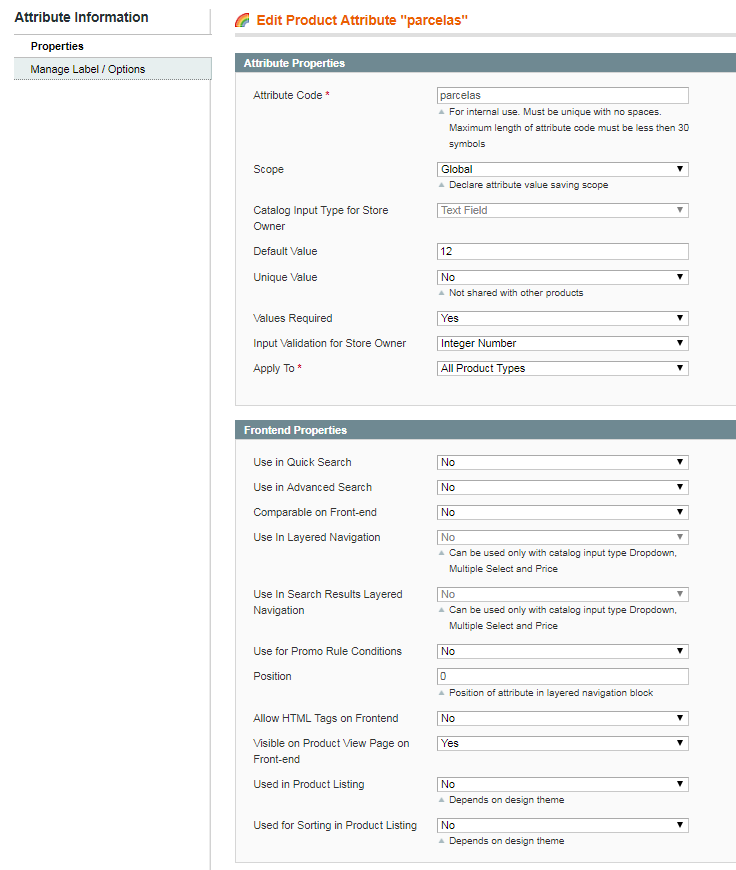Click the rainbow icon beside Edit Product Attribute
This screenshot has height=870, width=736.
point(242,20)
